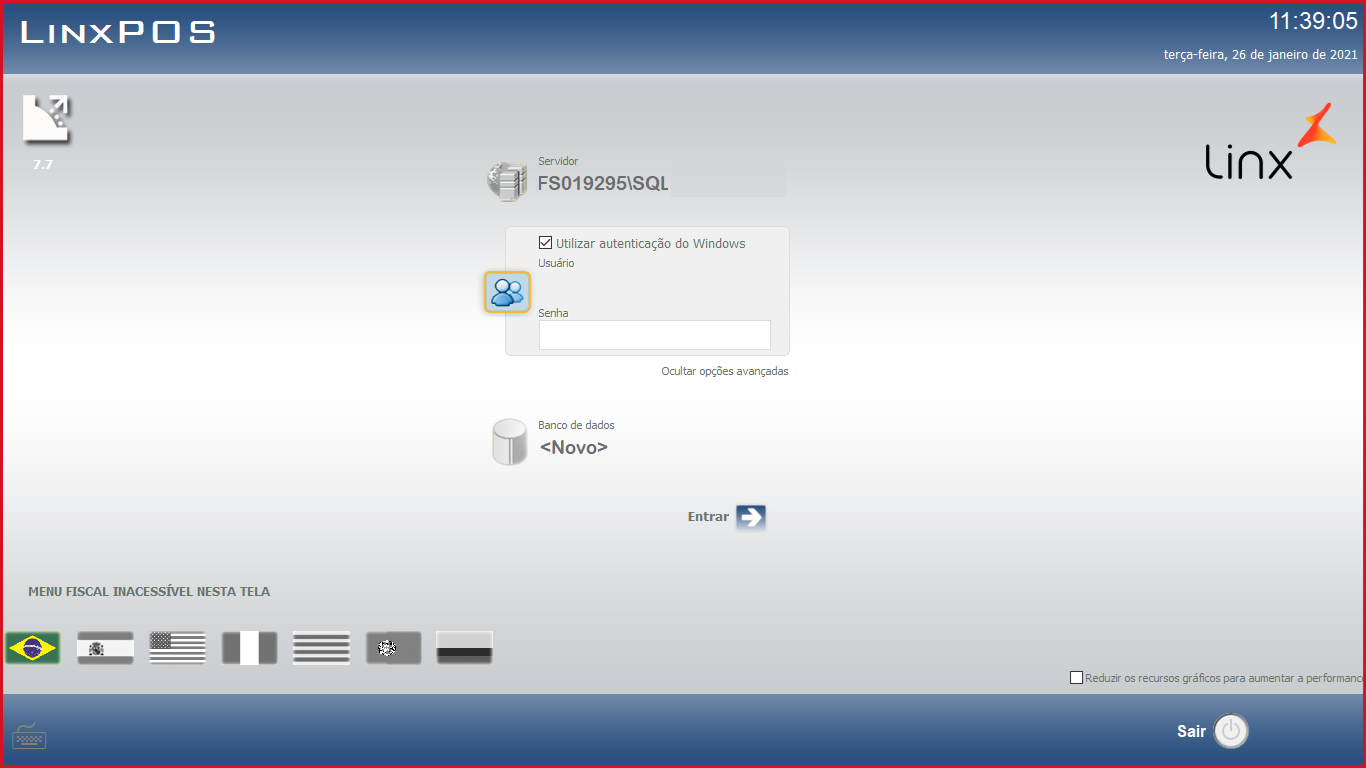Click MENU FISCAL INACESSÍVEL NESTA TELA text
This screenshot has width=1366, height=768.
click(x=149, y=592)
